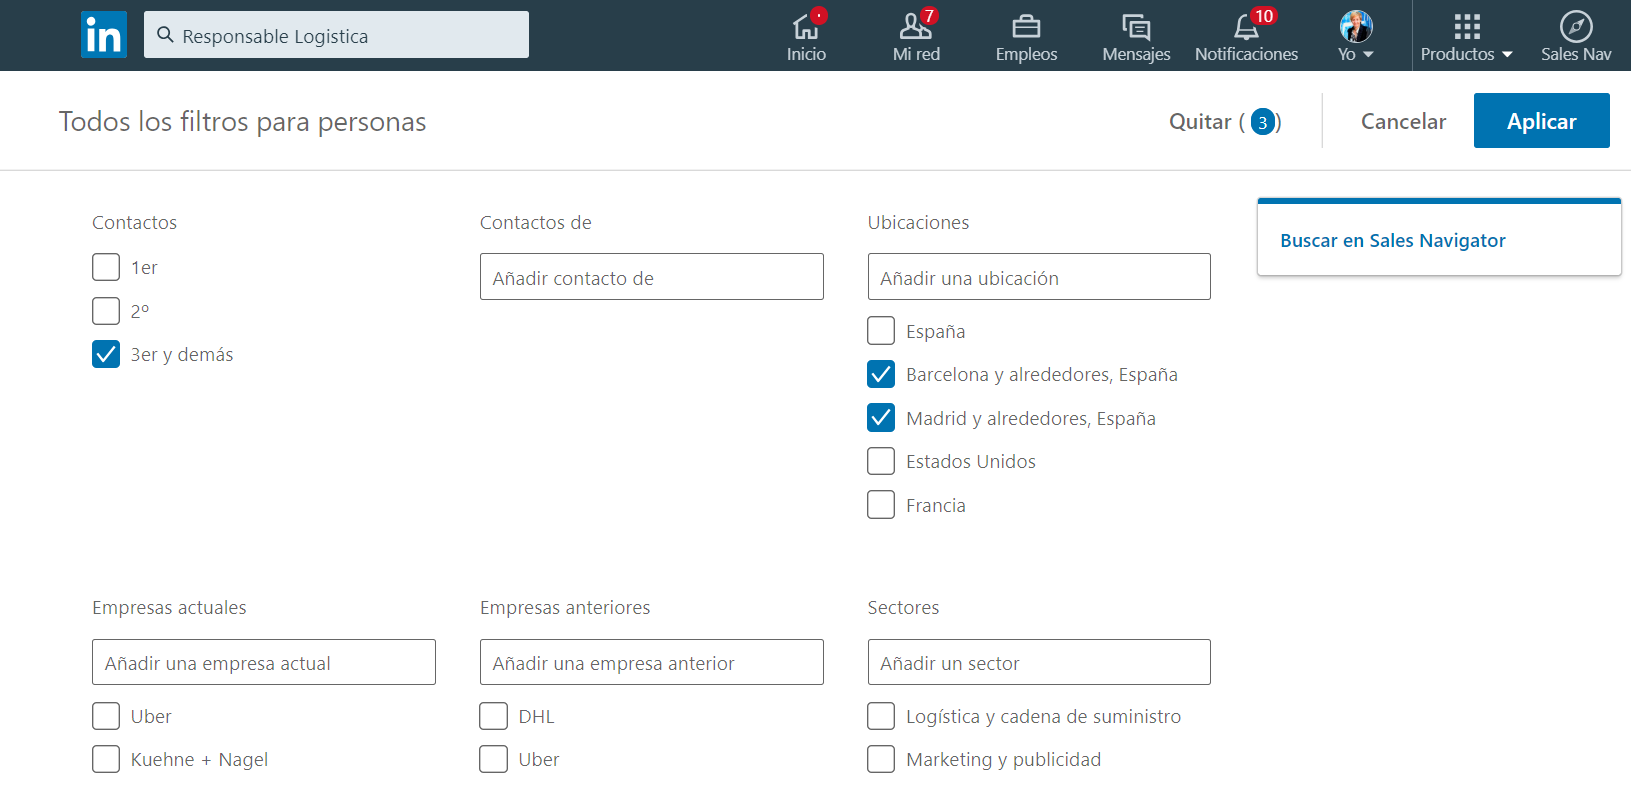
Task: Check the Kuehne + Nagel checkbox
Action: tap(106, 759)
